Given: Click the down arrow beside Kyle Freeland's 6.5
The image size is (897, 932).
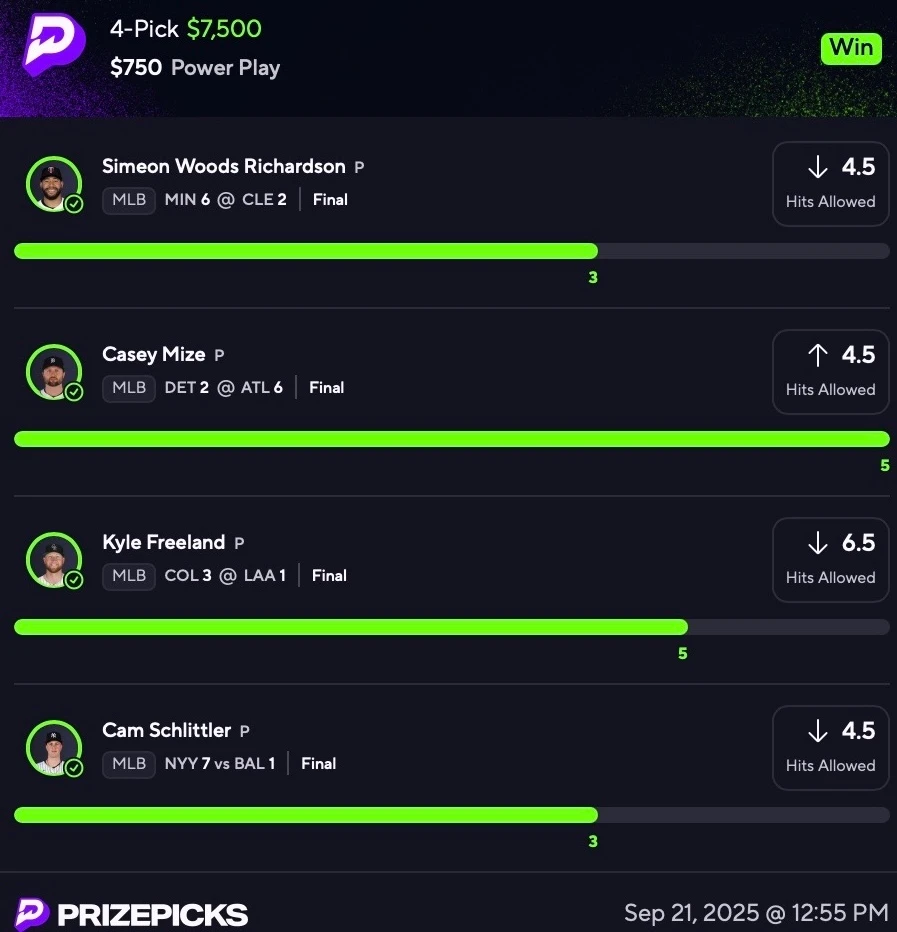Looking at the screenshot, I should coord(818,543).
